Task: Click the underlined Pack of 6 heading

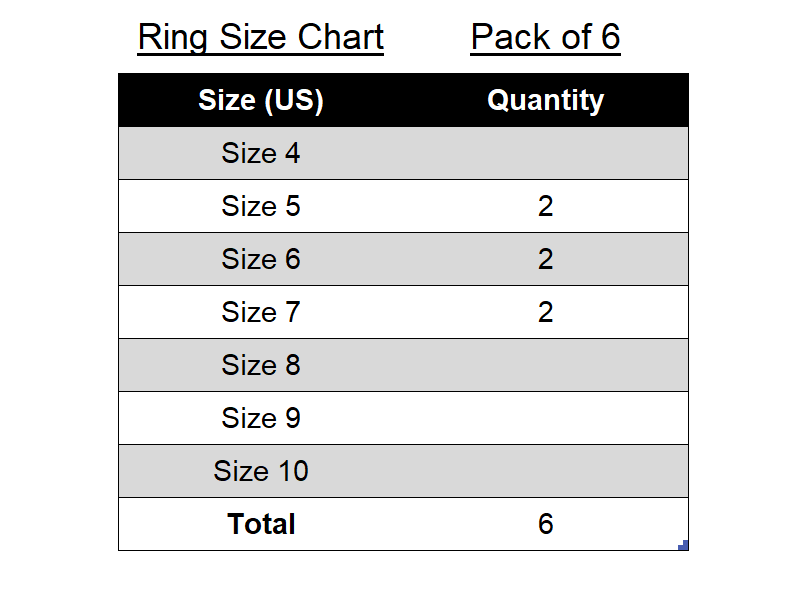Action: pos(545,38)
